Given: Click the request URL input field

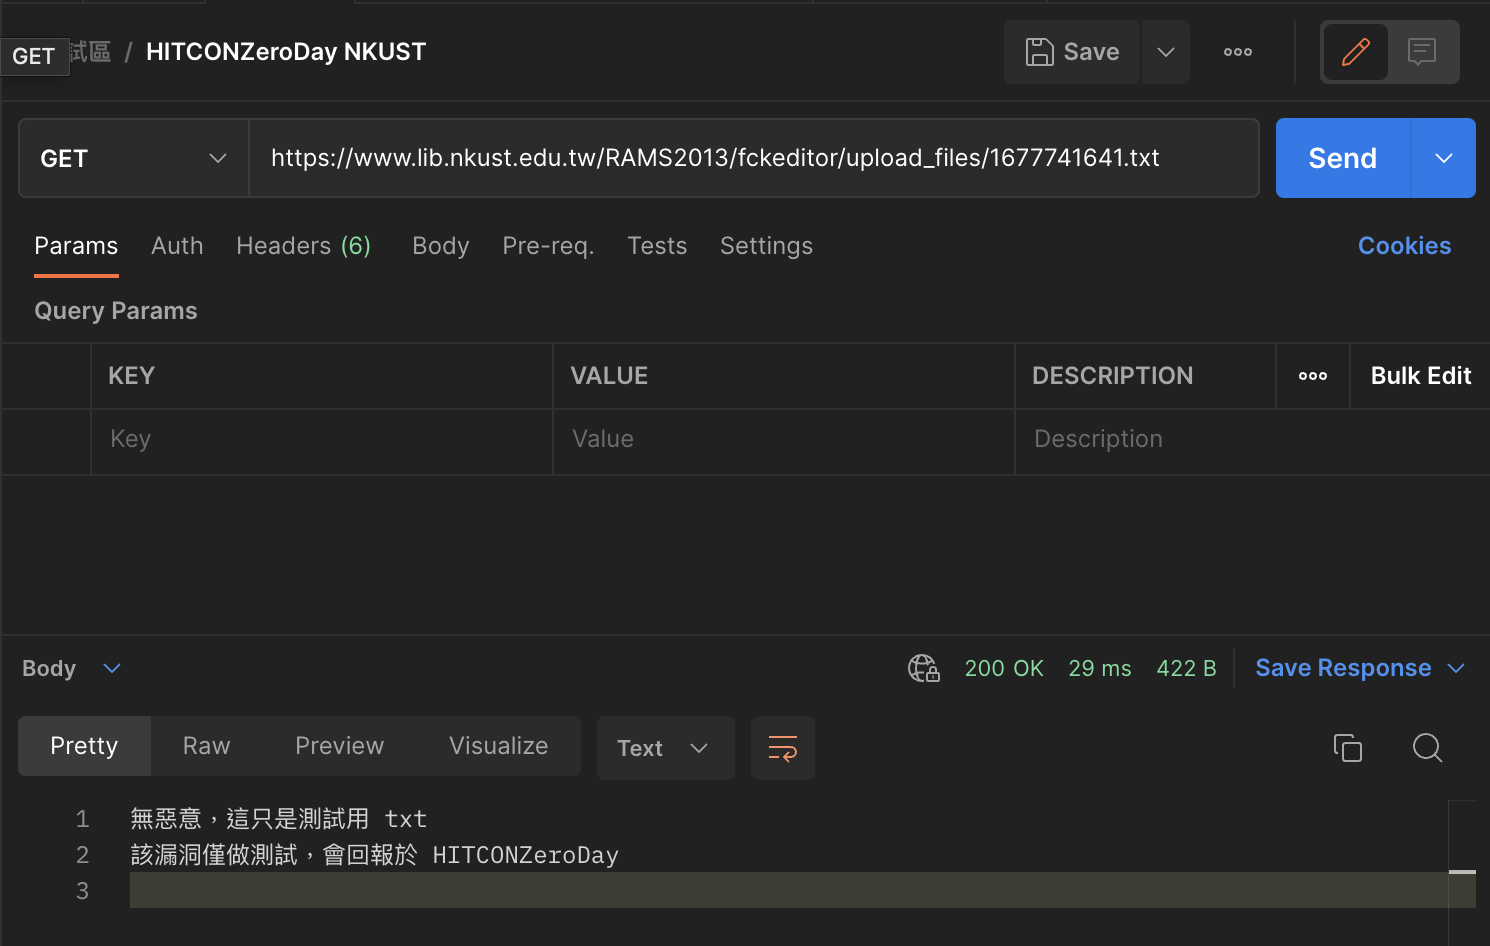Looking at the screenshot, I should point(753,158).
